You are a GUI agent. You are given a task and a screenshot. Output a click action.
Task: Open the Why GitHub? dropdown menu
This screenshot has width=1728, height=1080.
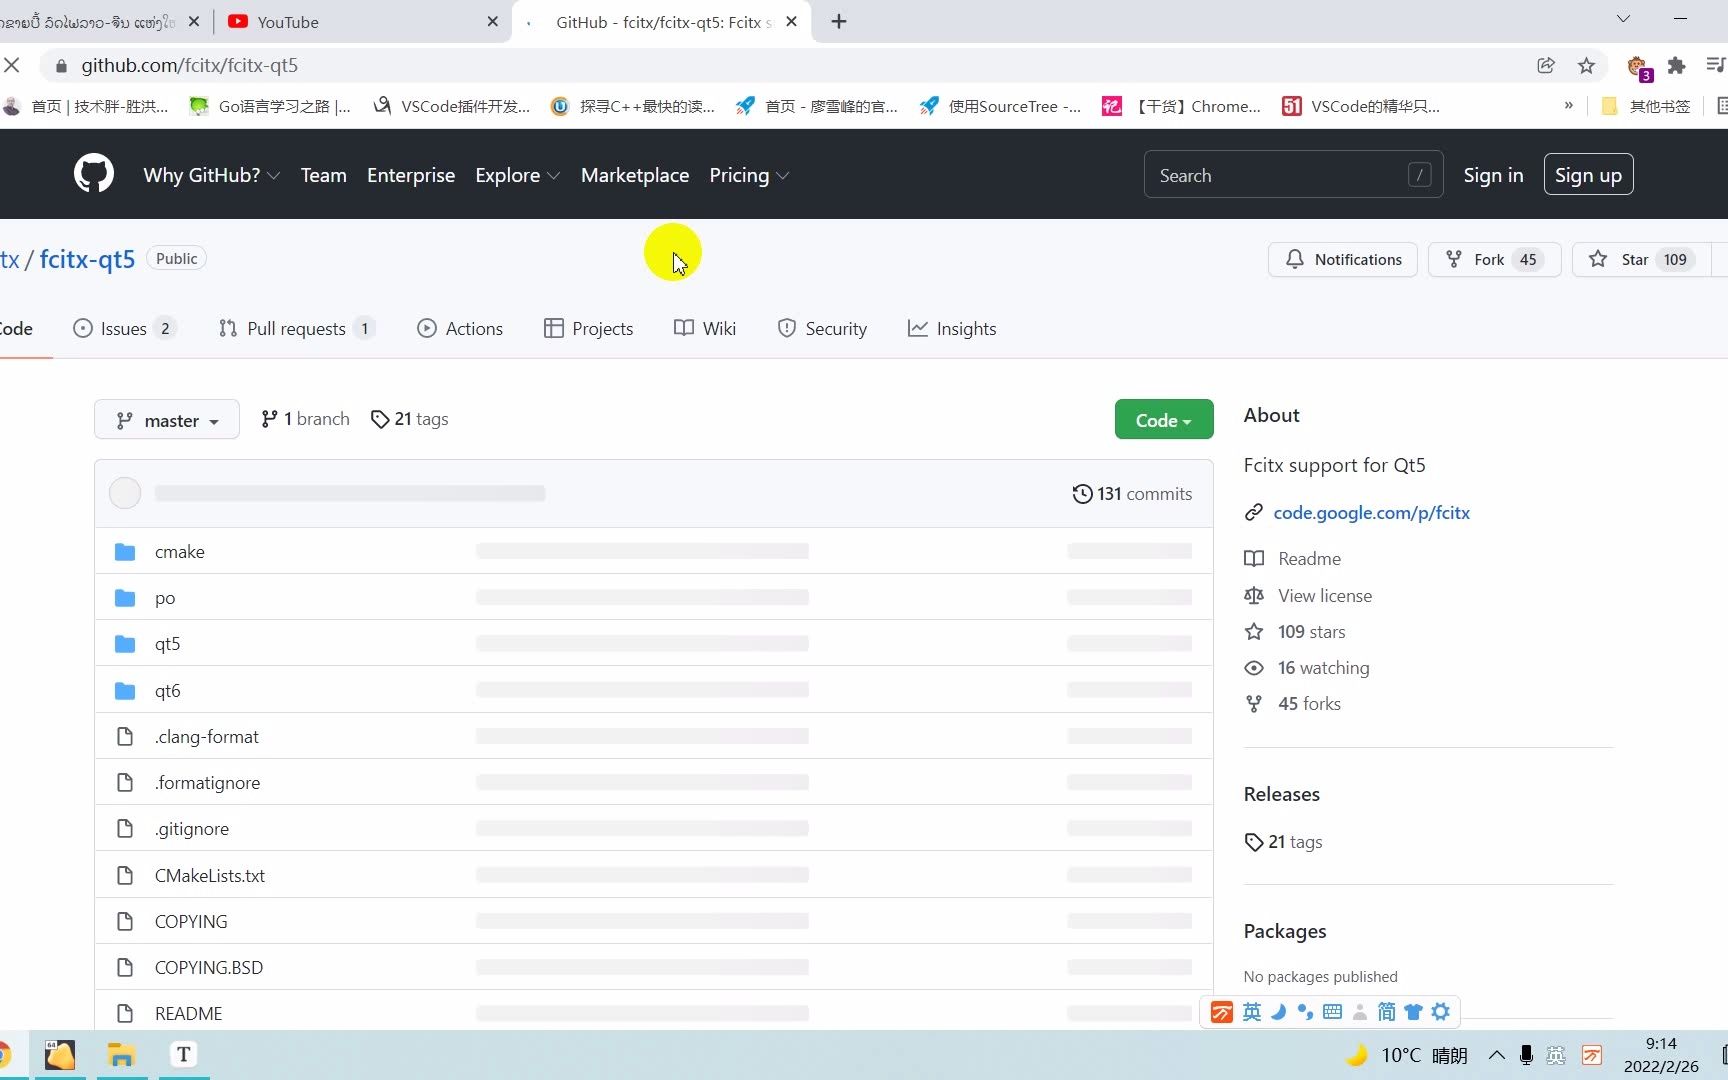click(x=211, y=175)
